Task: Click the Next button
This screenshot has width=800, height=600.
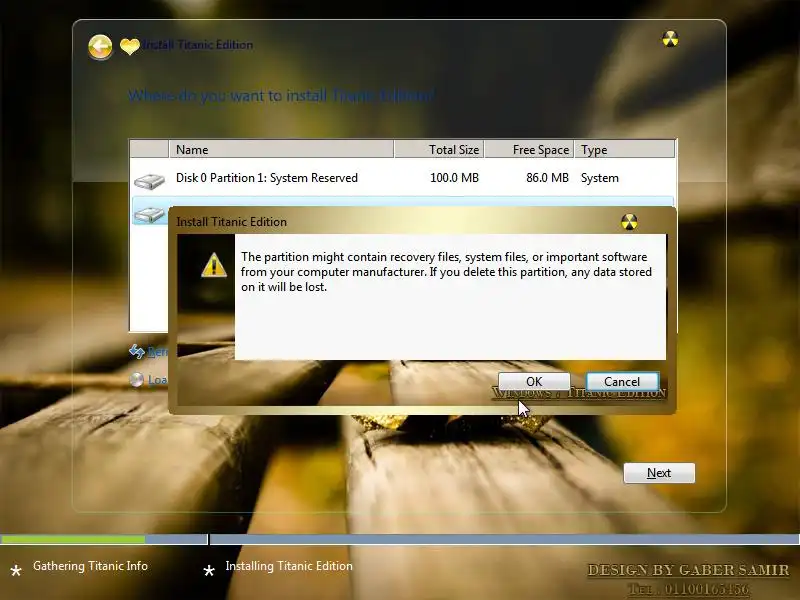Action: [x=659, y=473]
